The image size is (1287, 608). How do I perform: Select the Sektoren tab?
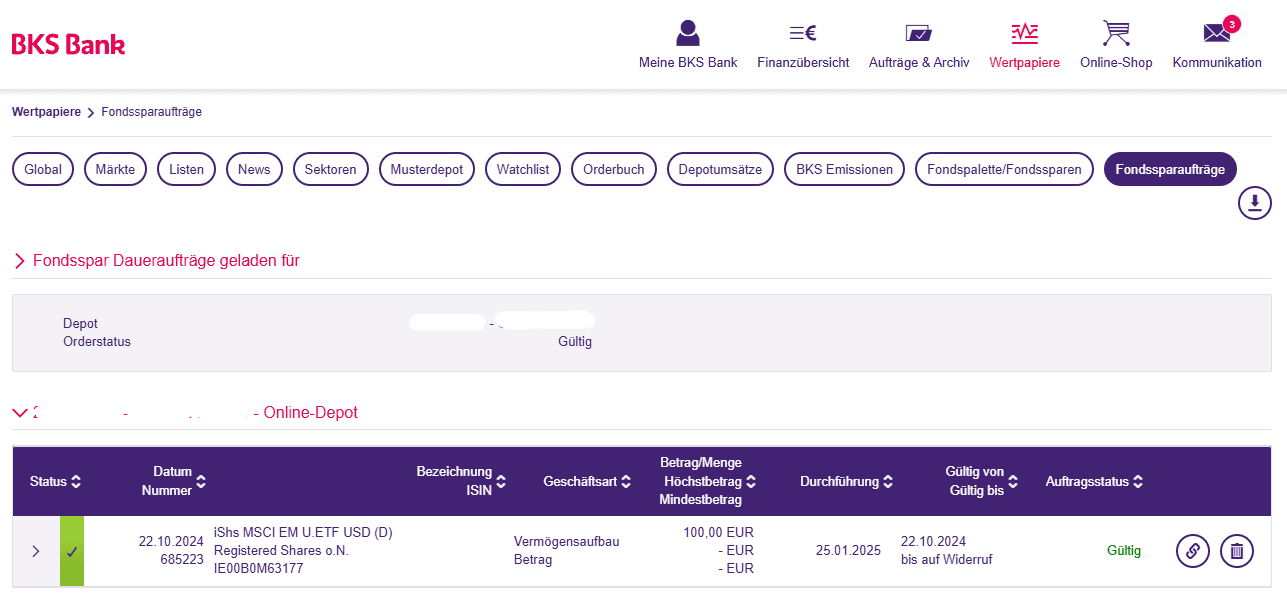(331, 169)
